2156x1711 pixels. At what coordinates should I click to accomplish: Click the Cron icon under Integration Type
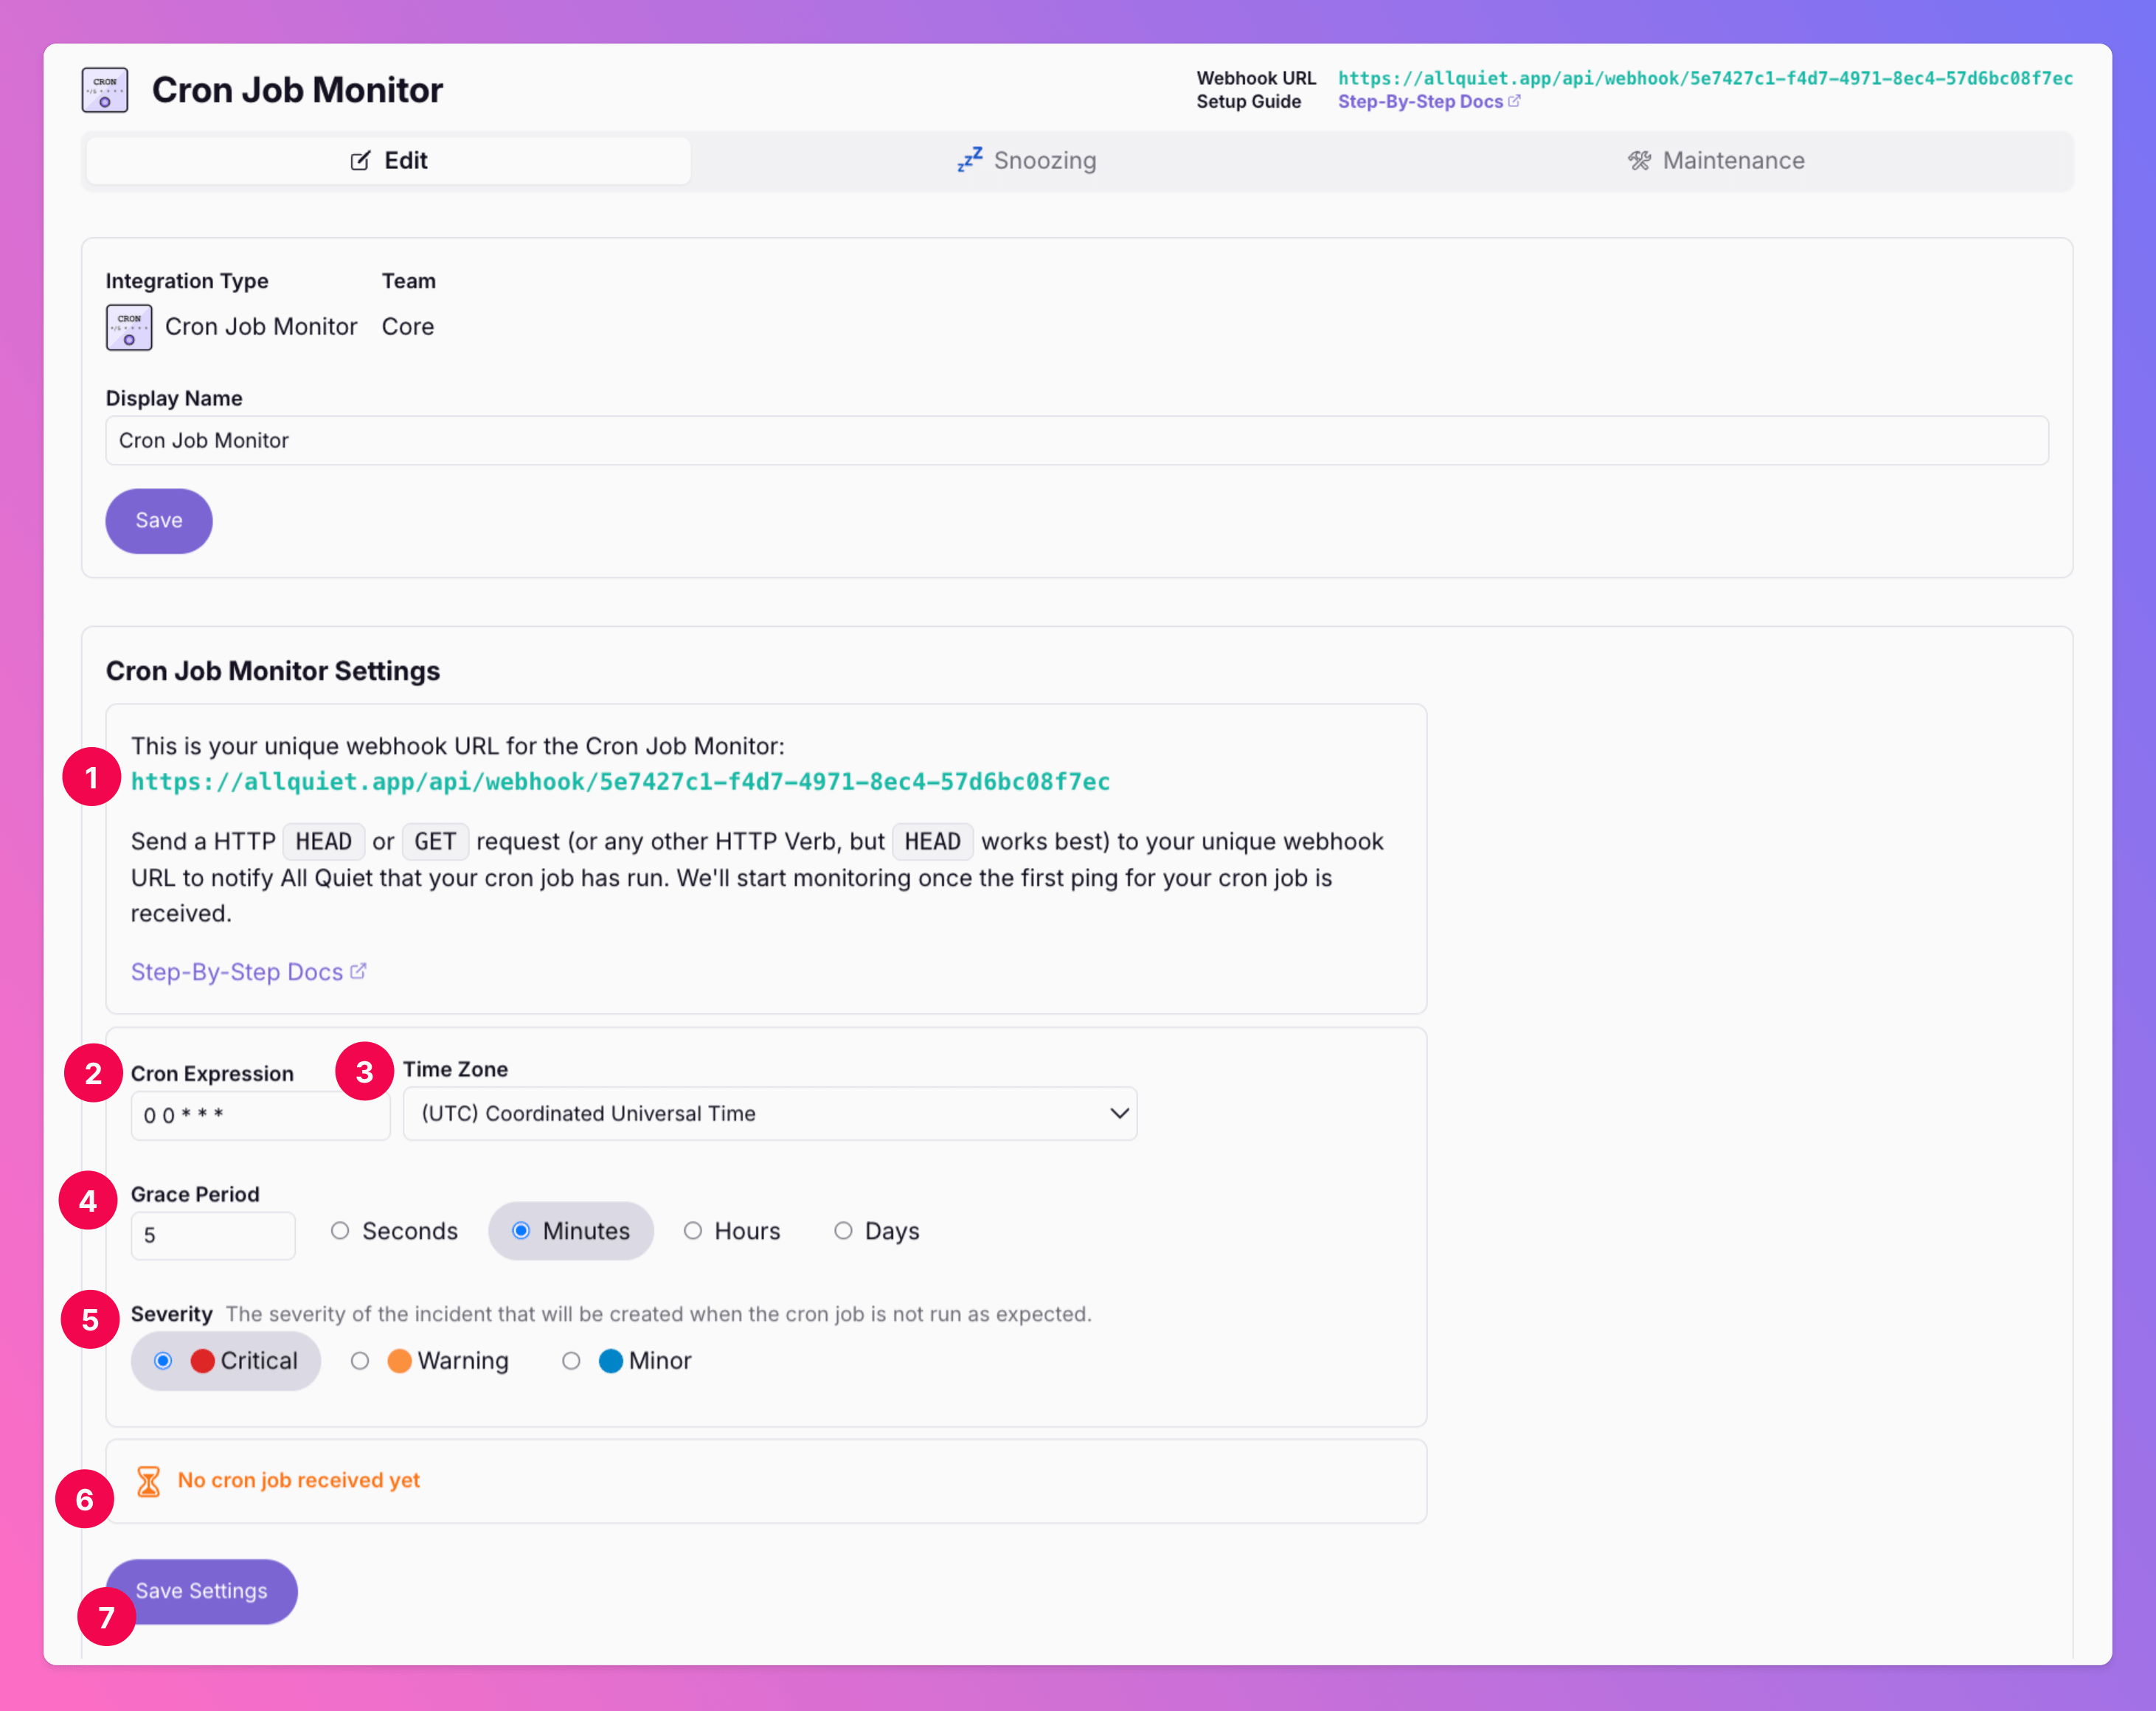click(129, 327)
